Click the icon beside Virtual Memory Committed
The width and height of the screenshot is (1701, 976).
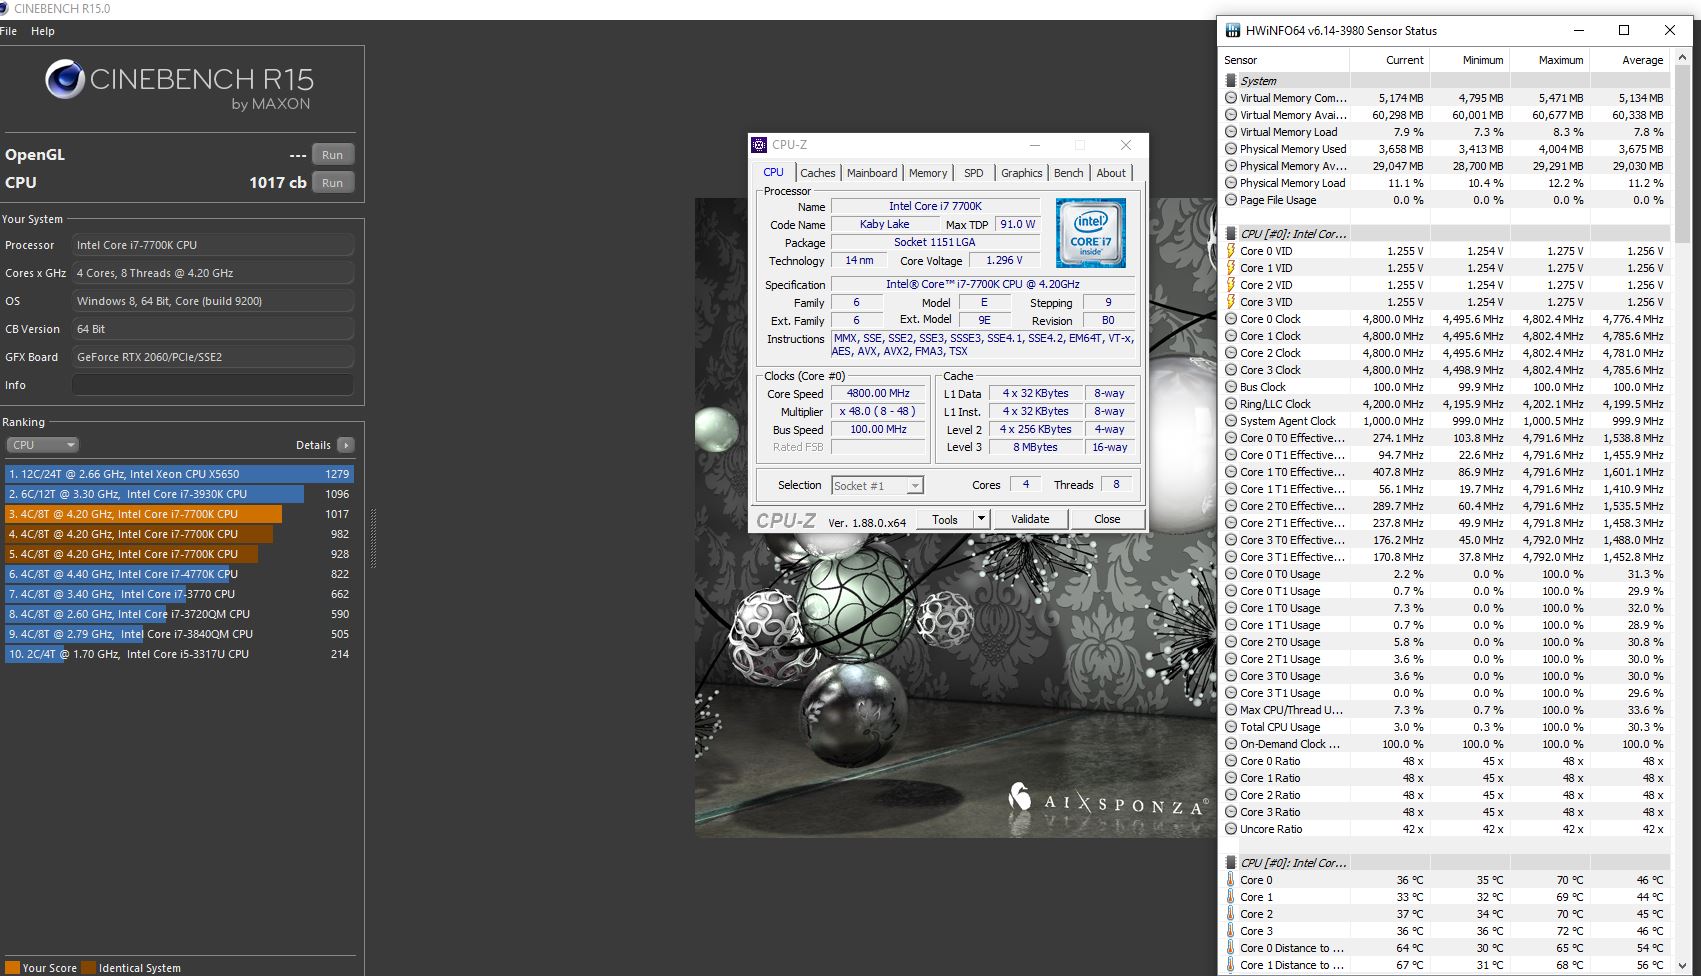coord(1231,98)
